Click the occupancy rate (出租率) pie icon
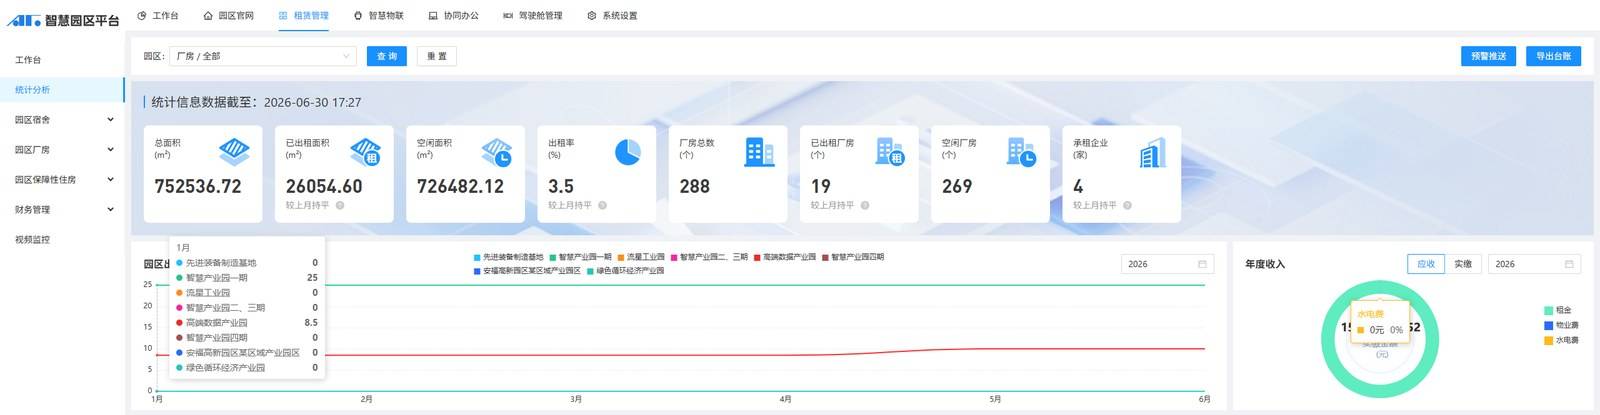1600x415 pixels. pyautogui.click(x=627, y=152)
